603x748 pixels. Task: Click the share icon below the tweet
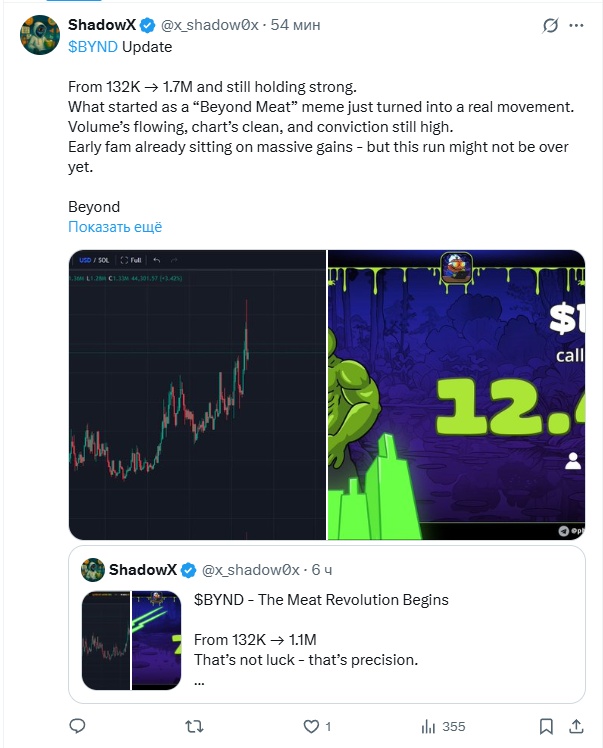tap(579, 725)
